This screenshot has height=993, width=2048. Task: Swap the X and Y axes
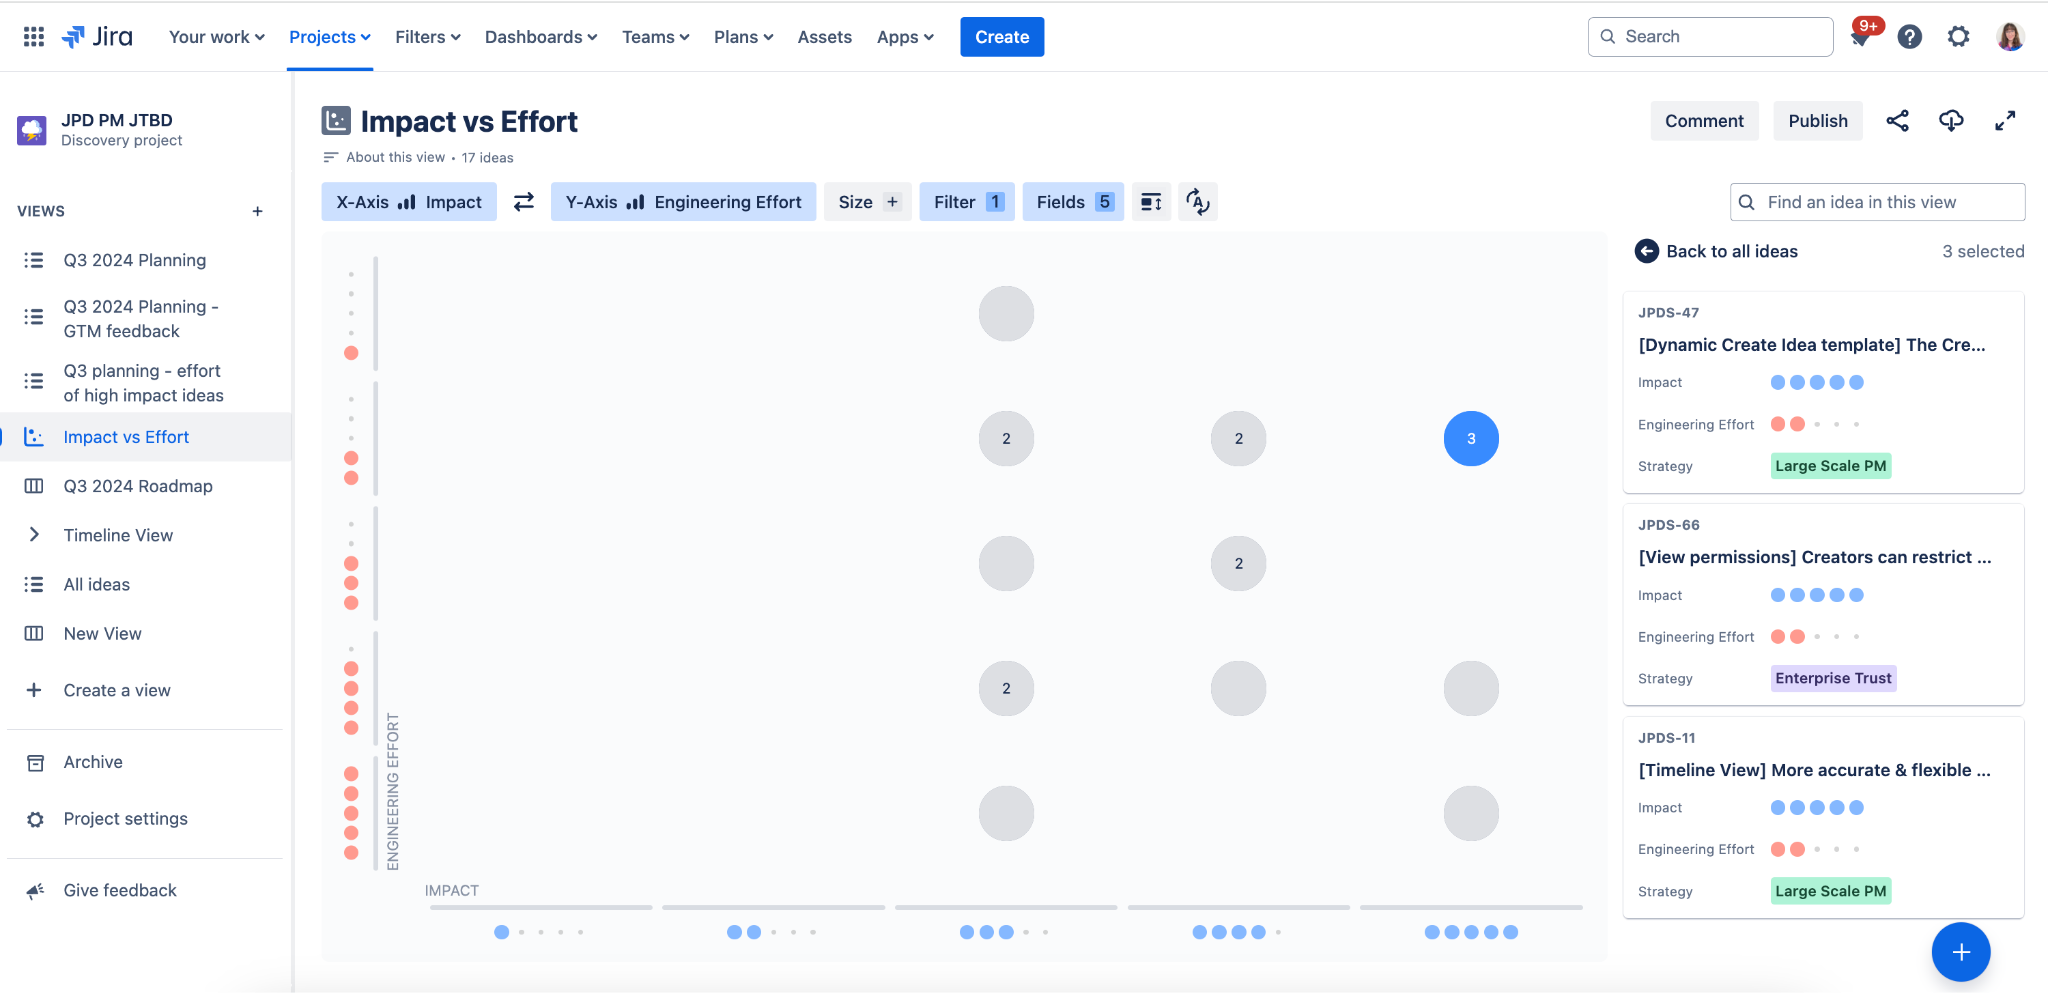point(523,202)
